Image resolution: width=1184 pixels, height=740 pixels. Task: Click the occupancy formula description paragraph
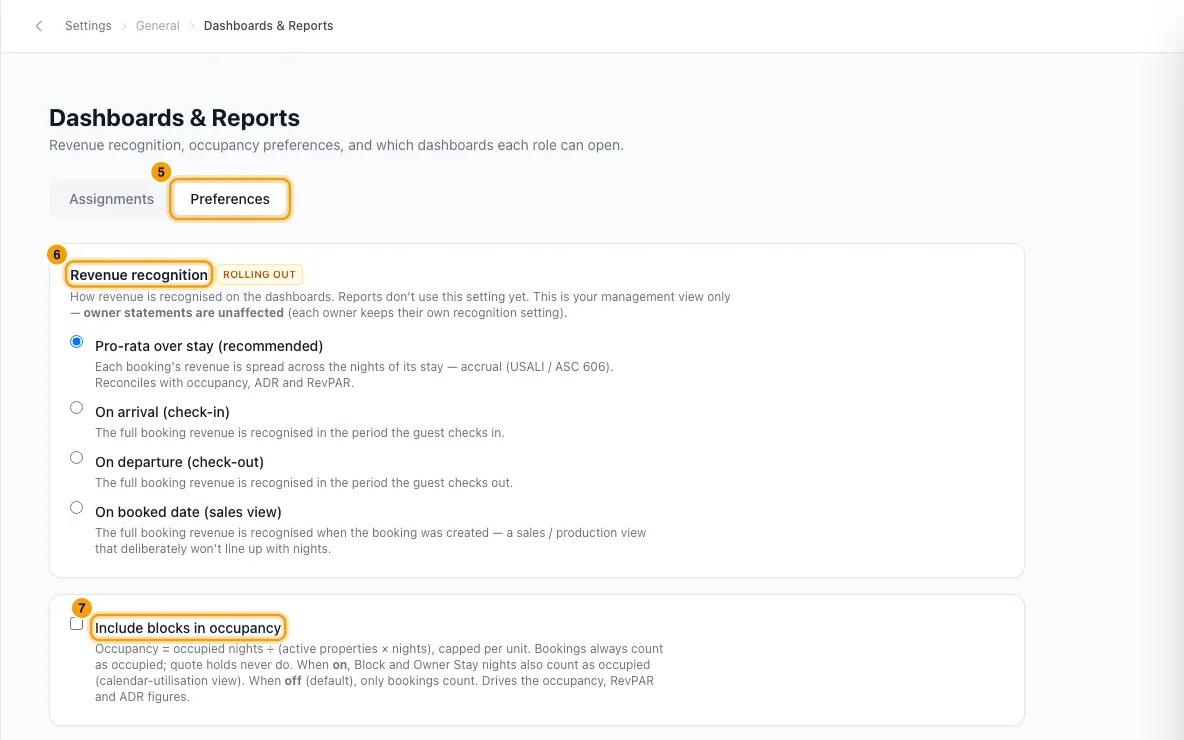tap(379, 673)
